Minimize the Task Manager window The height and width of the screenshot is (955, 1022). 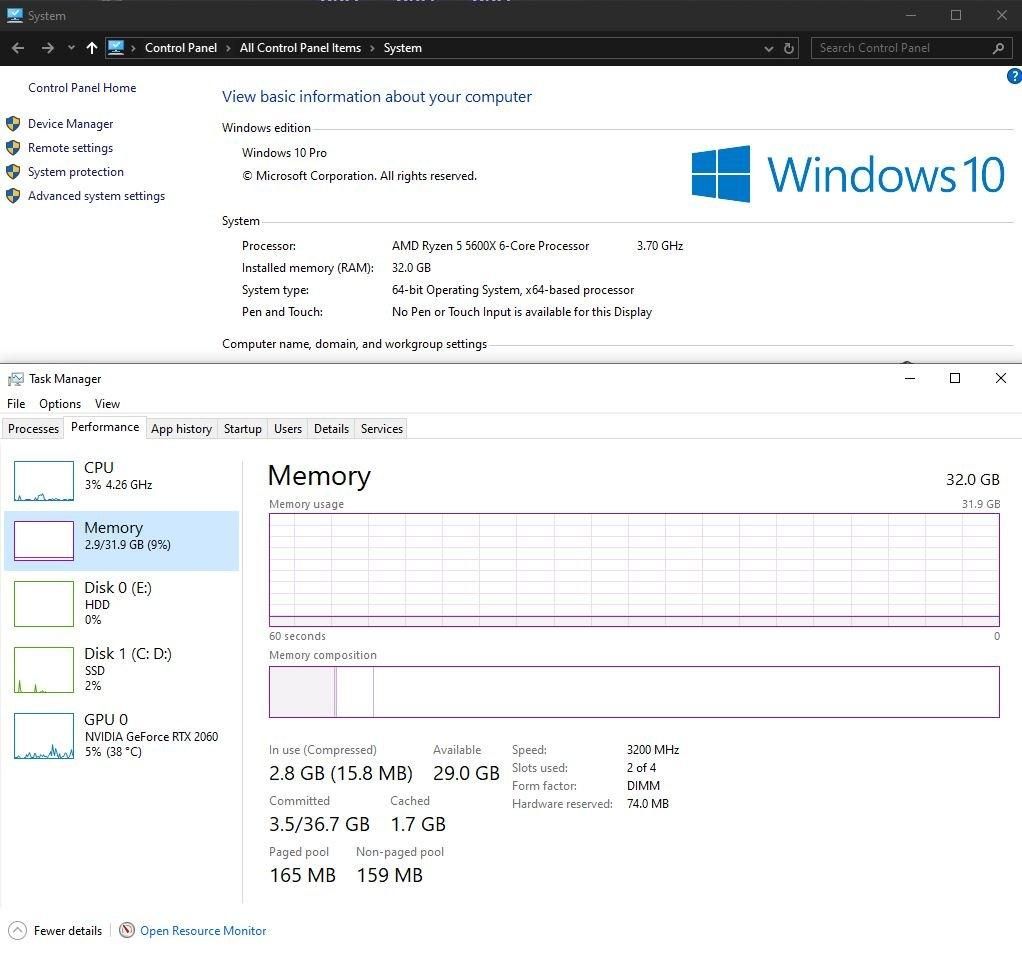click(x=910, y=378)
